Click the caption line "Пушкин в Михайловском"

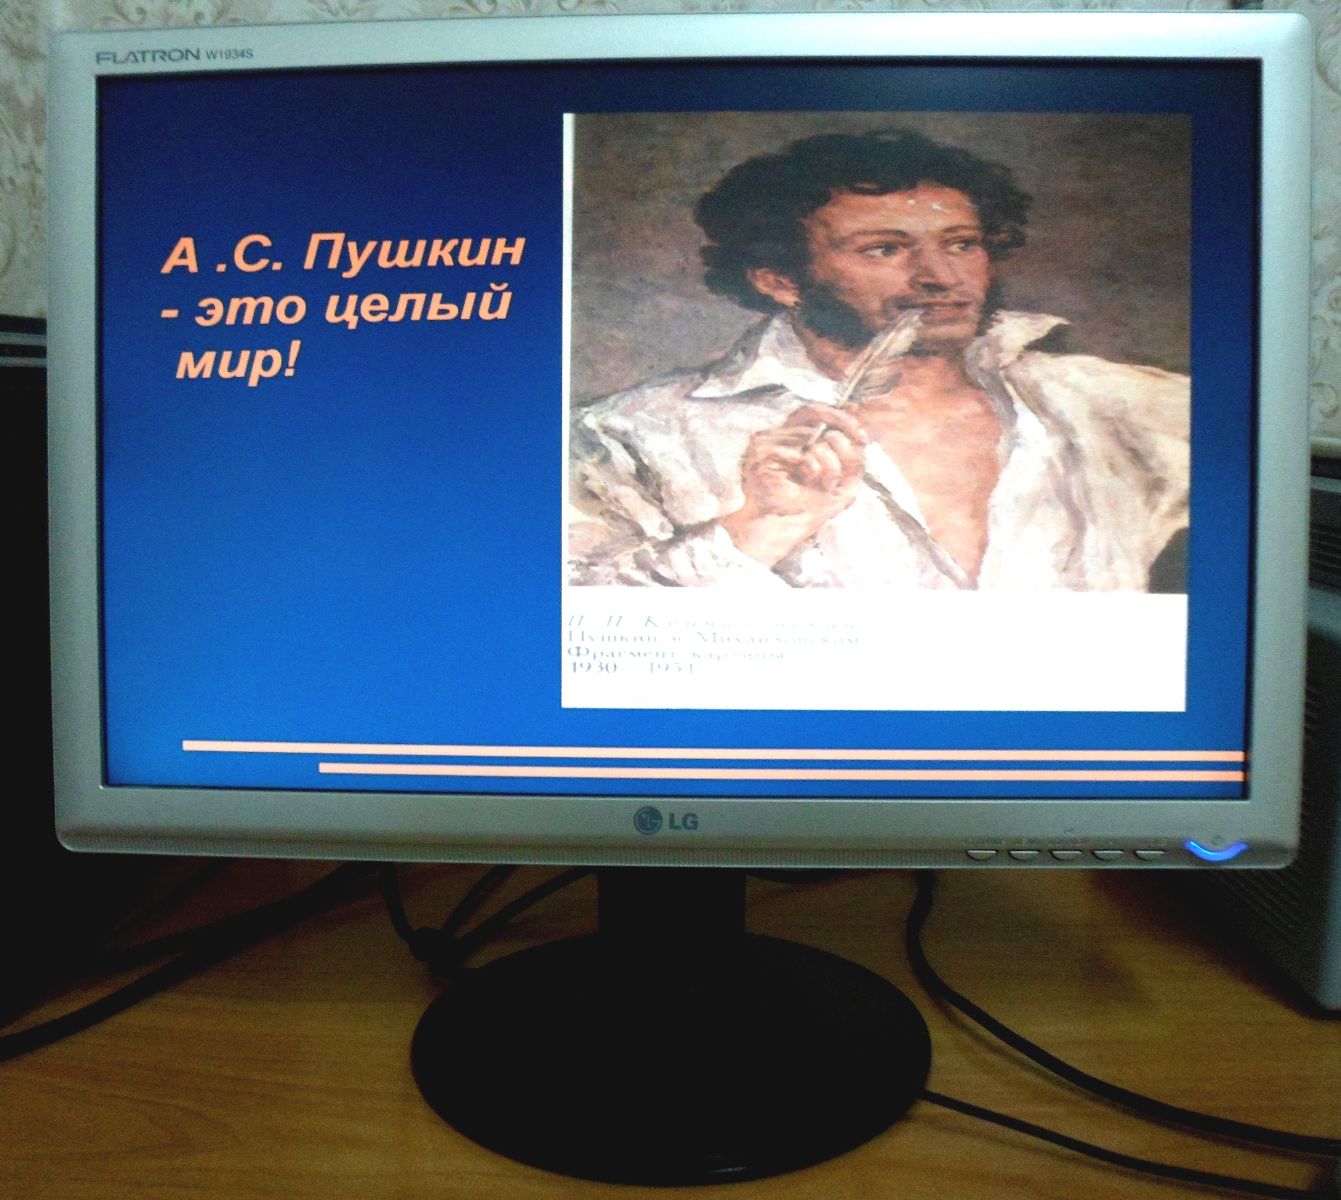(x=714, y=636)
